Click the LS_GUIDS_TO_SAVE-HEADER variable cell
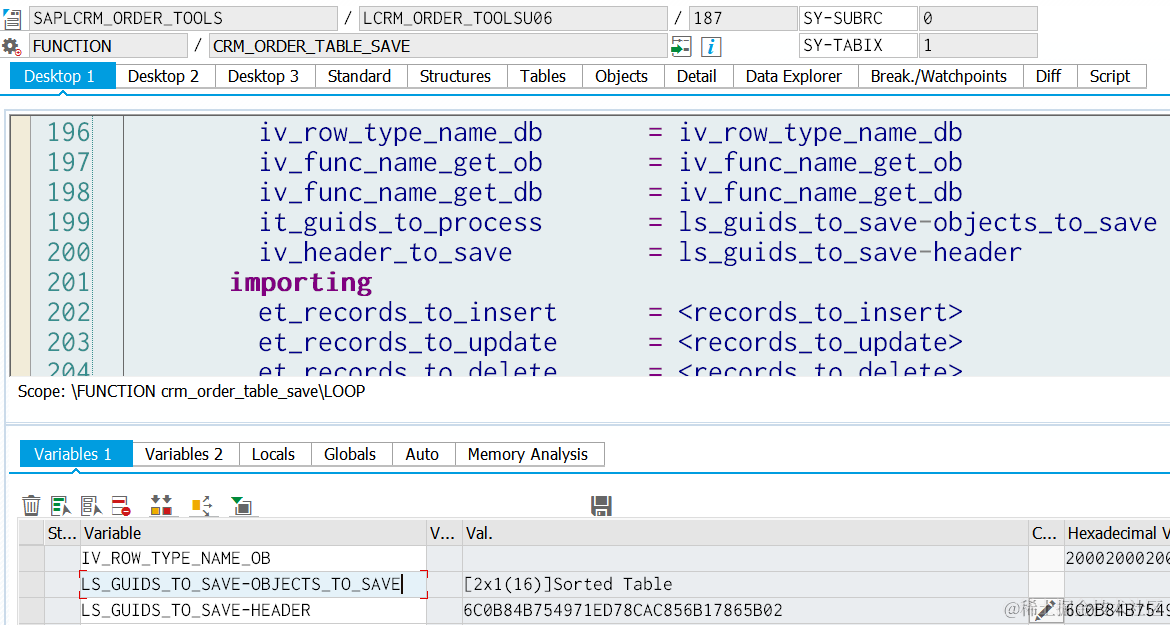 pos(254,611)
